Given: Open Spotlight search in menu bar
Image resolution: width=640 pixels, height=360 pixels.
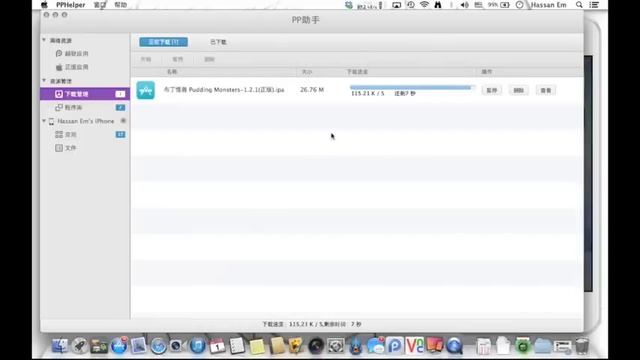Looking at the screenshot, I should pyautogui.click(x=579, y=5).
